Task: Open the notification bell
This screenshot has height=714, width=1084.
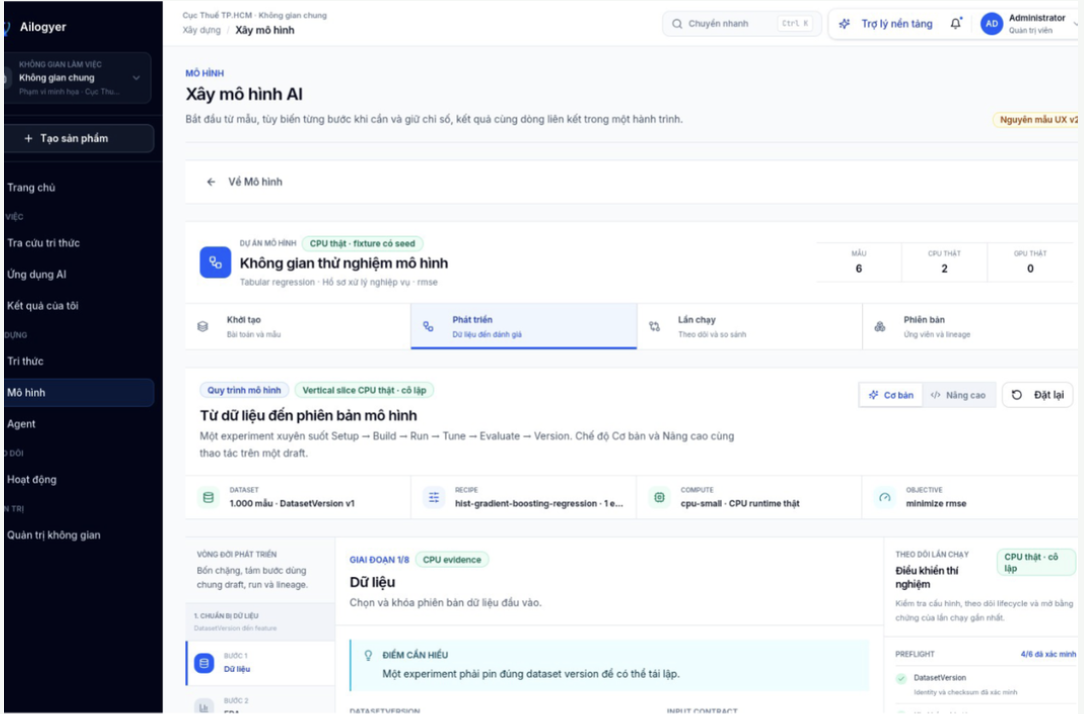Action: pyautogui.click(x=956, y=24)
